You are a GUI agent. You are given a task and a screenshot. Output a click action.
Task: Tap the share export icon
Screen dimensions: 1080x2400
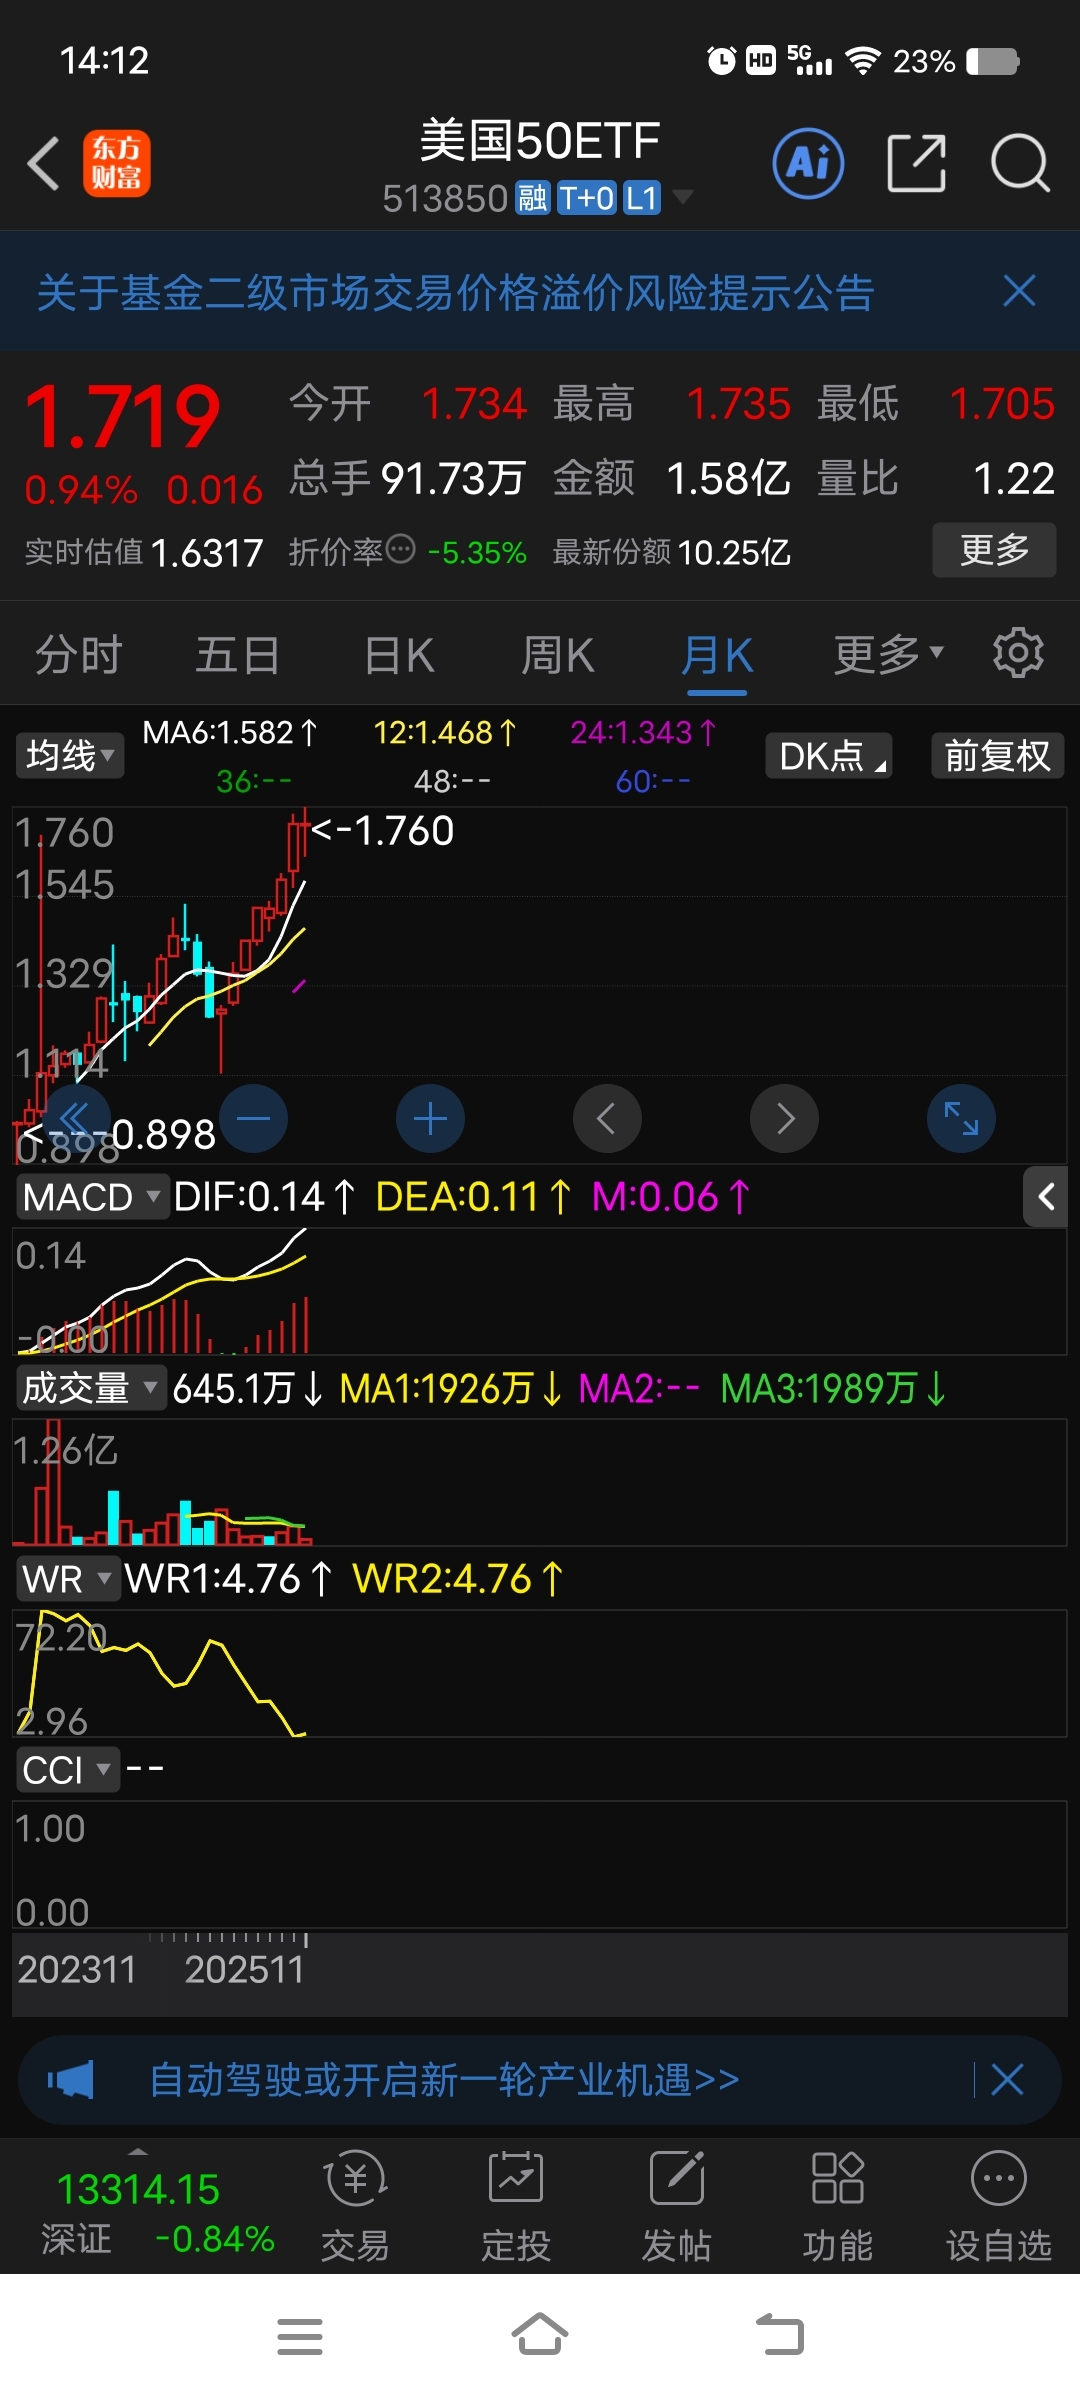tap(917, 163)
